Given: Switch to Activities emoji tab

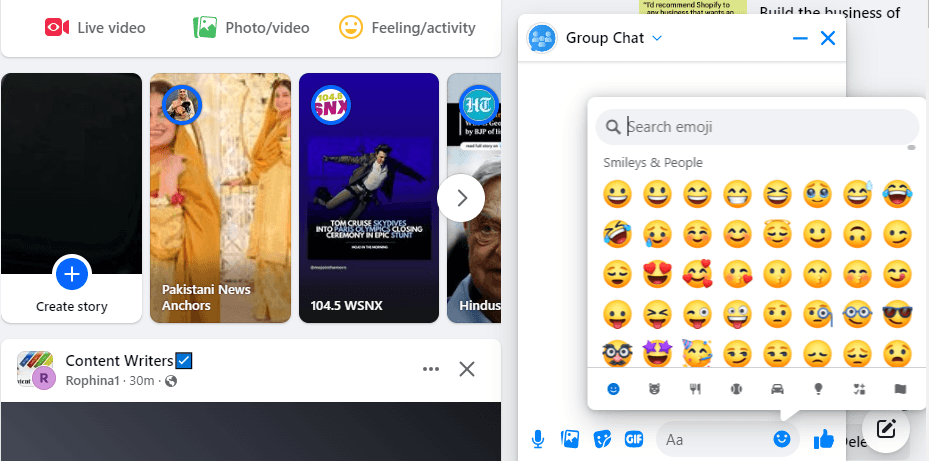Looking at the screenshot, I should [x=736, y=389].
